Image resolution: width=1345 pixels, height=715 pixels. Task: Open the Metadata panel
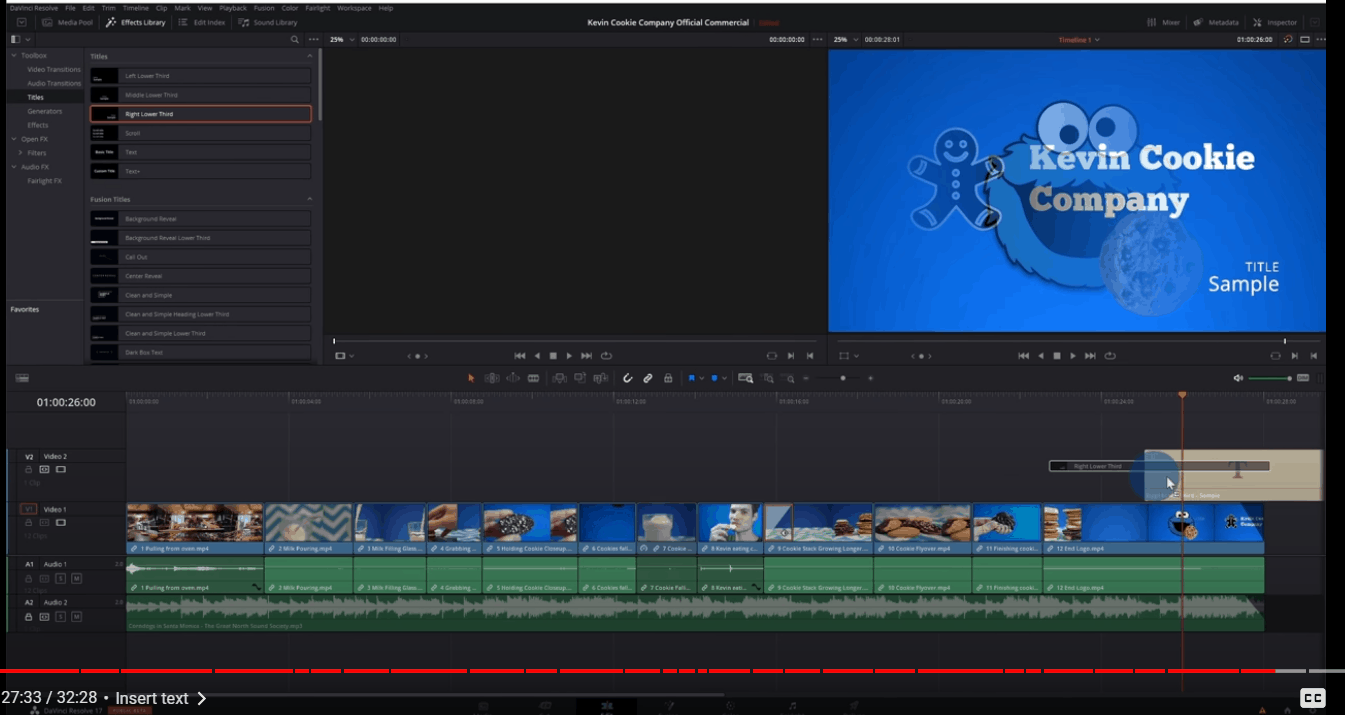coord(1216,22)
